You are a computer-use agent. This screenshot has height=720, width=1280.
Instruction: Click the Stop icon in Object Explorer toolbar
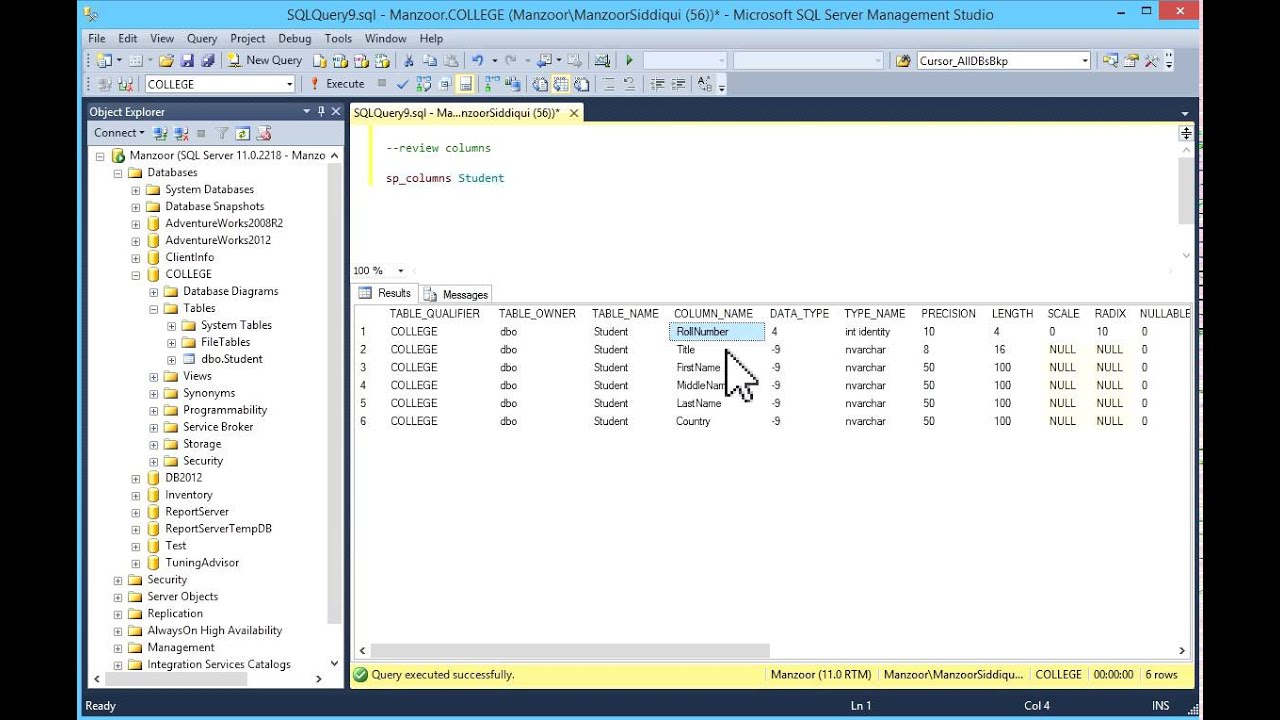point(201,133)
